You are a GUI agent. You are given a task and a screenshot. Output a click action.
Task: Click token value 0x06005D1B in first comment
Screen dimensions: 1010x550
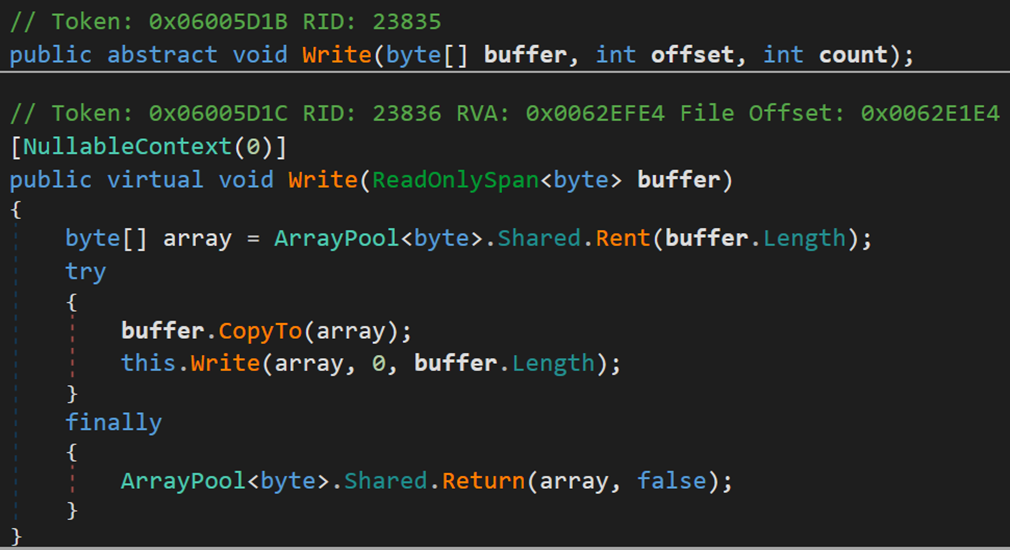tap(218, 22)
